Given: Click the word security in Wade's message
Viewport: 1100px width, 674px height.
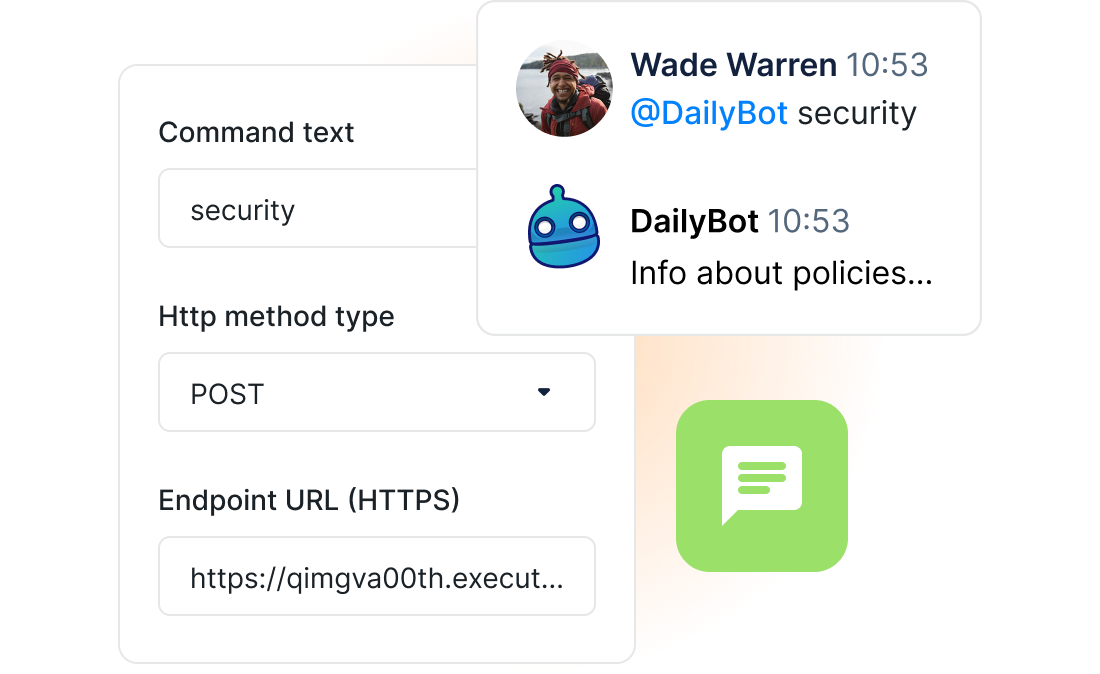Looking at the screenshot, I should tap(857, 114).
